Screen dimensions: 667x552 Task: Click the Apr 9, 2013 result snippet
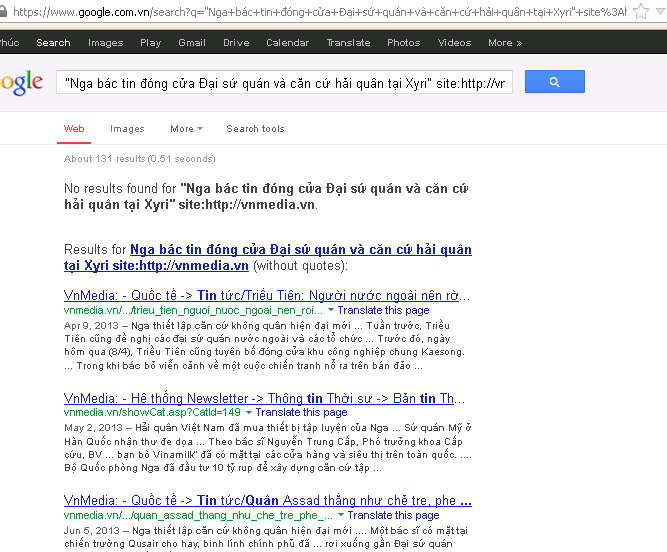(x=265, y=345)
